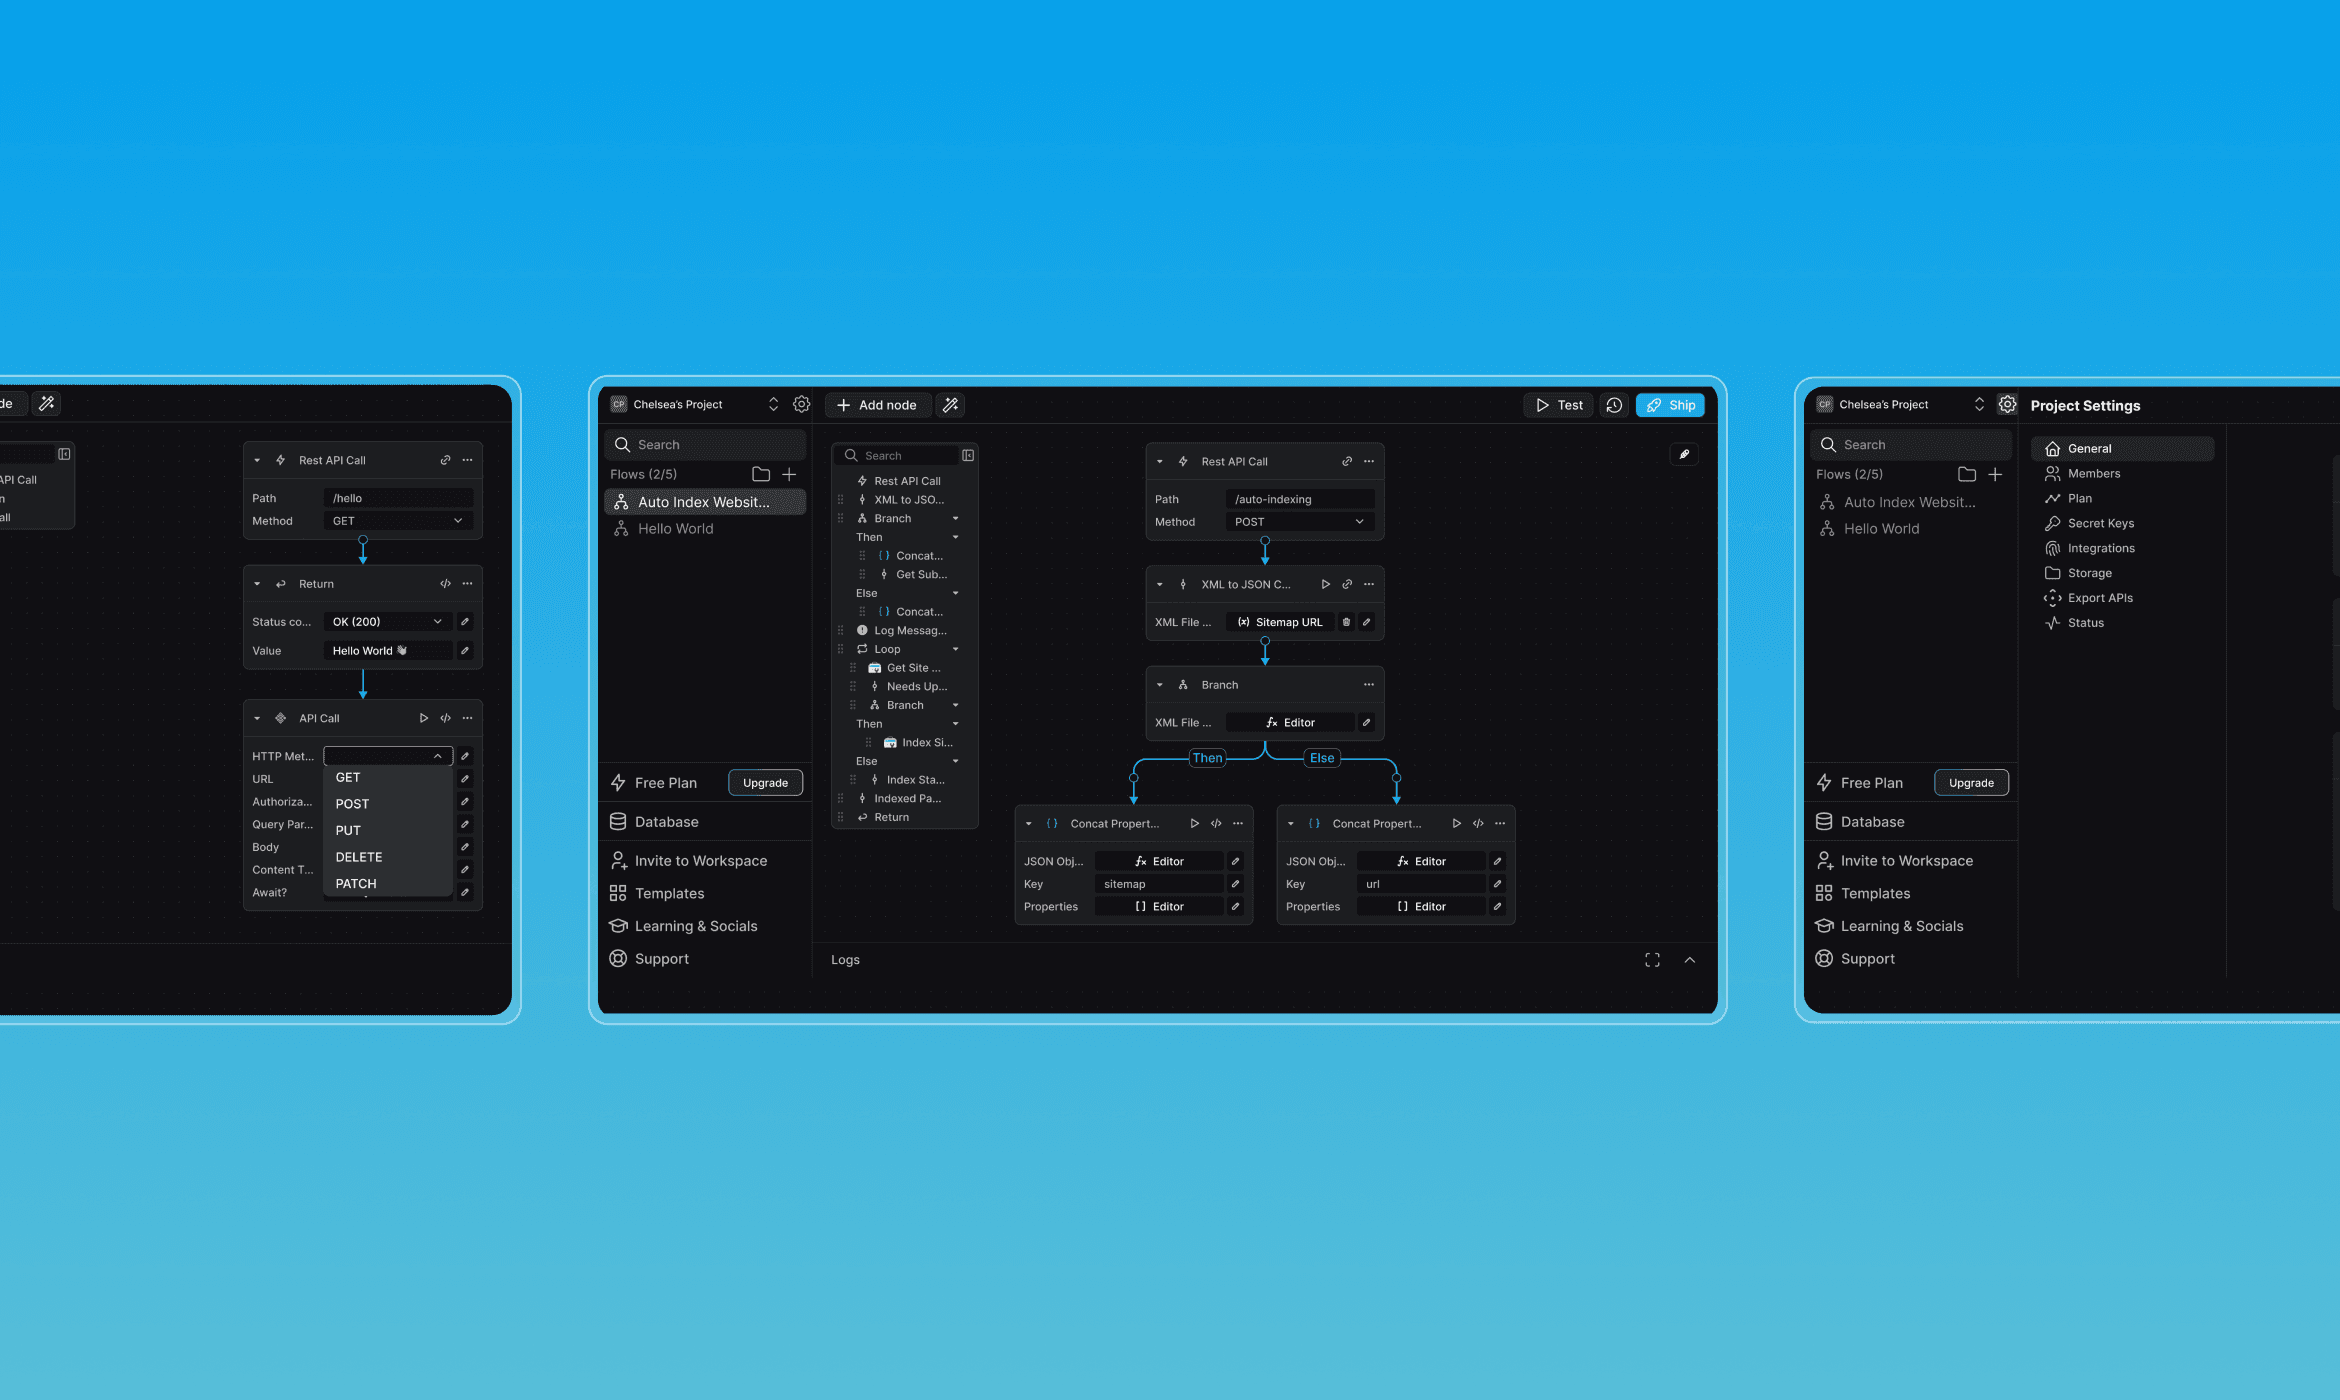Screen dimensions: 2340x1400
Task: Open settings gear in right window header
Action: click(2007, 405)
